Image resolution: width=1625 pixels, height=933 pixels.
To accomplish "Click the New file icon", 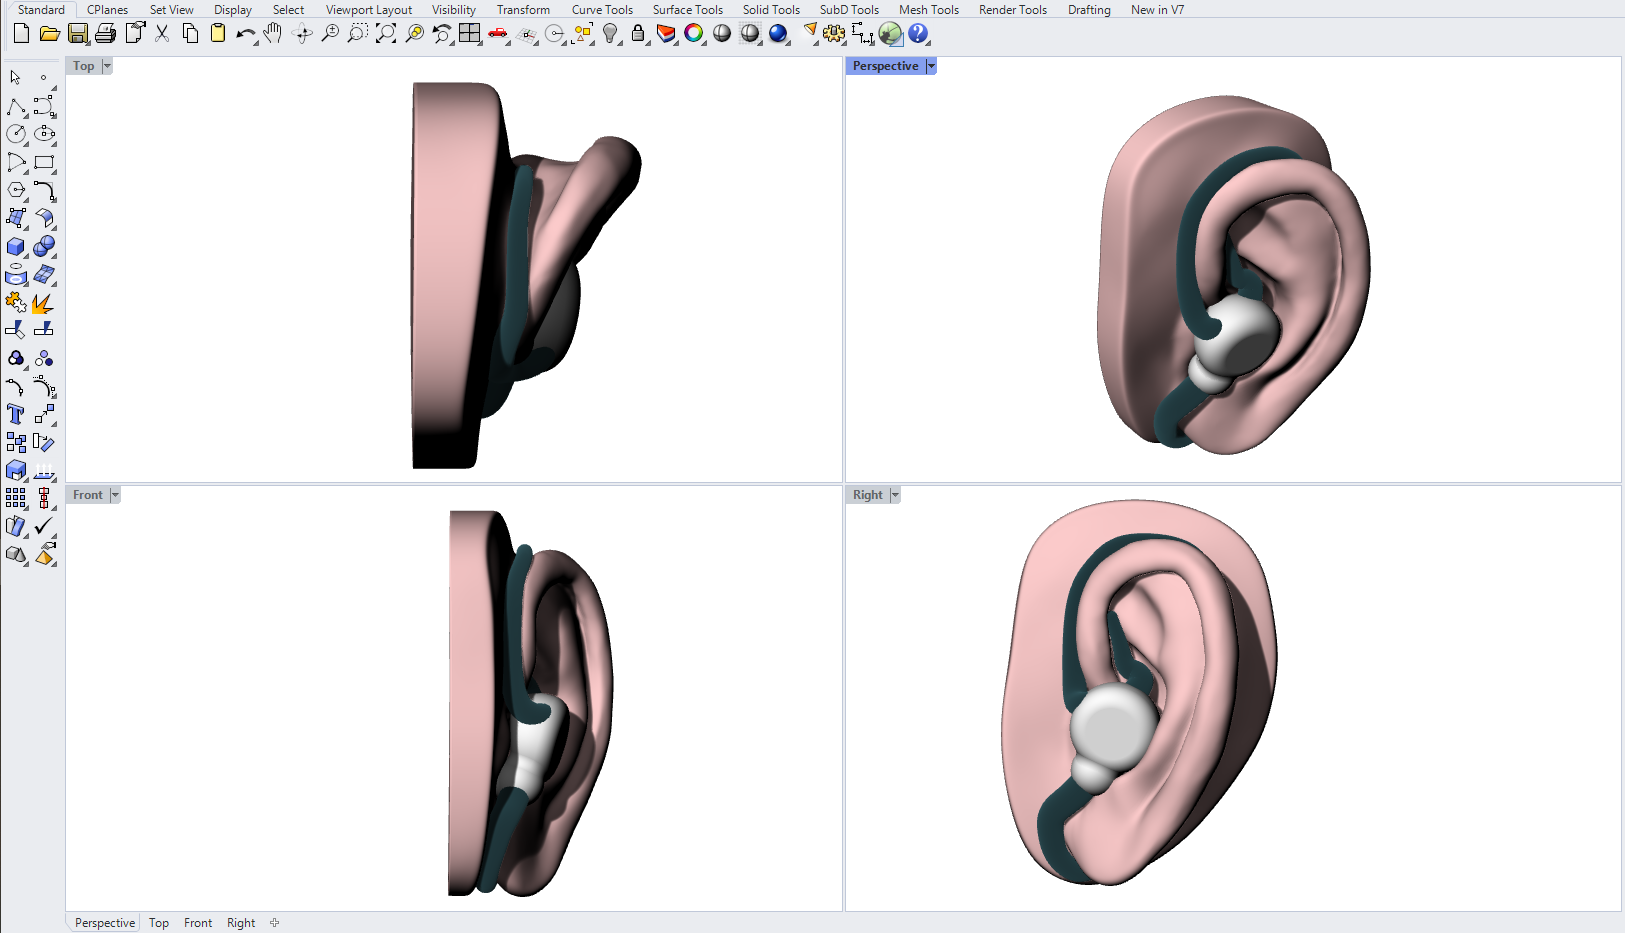I will (21, 34).
